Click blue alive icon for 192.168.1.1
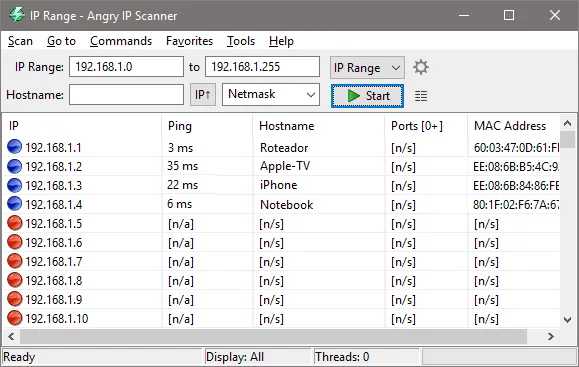The width and height of the screenshot is (579, 367). [x=14, y=147]
